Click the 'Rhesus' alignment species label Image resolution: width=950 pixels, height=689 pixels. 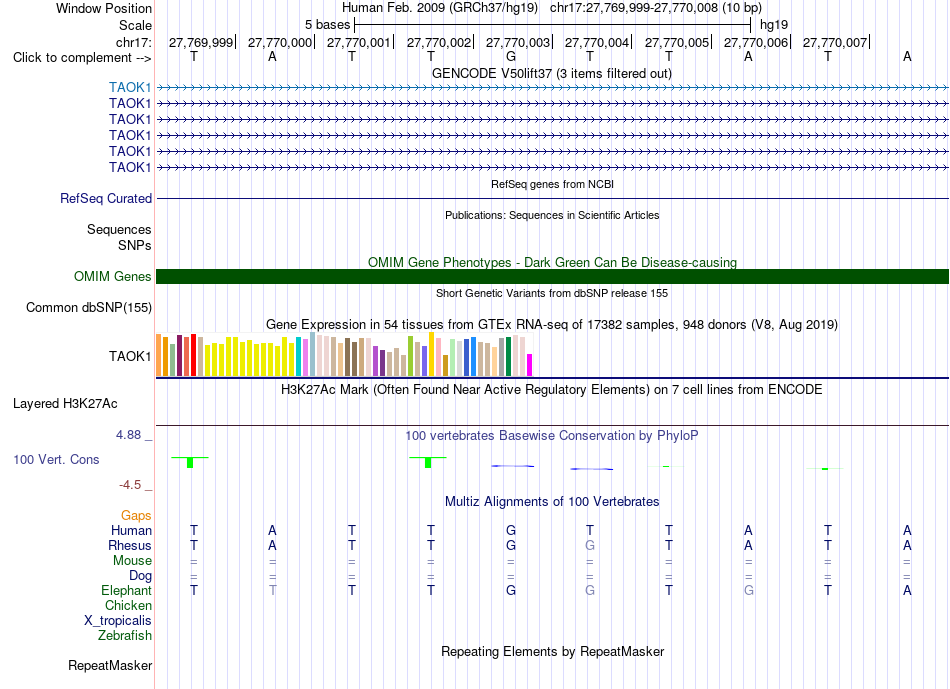point(130,545)
